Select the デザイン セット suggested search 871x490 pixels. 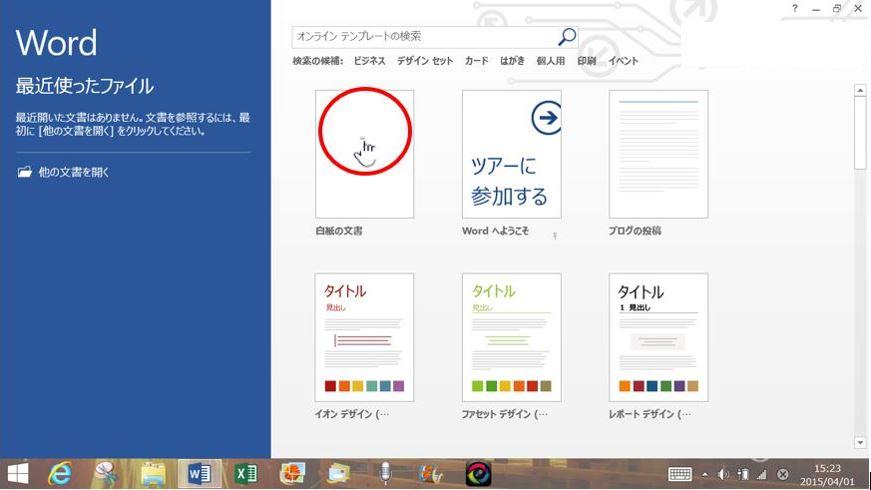pyautogui.click(x=424, y=61)
